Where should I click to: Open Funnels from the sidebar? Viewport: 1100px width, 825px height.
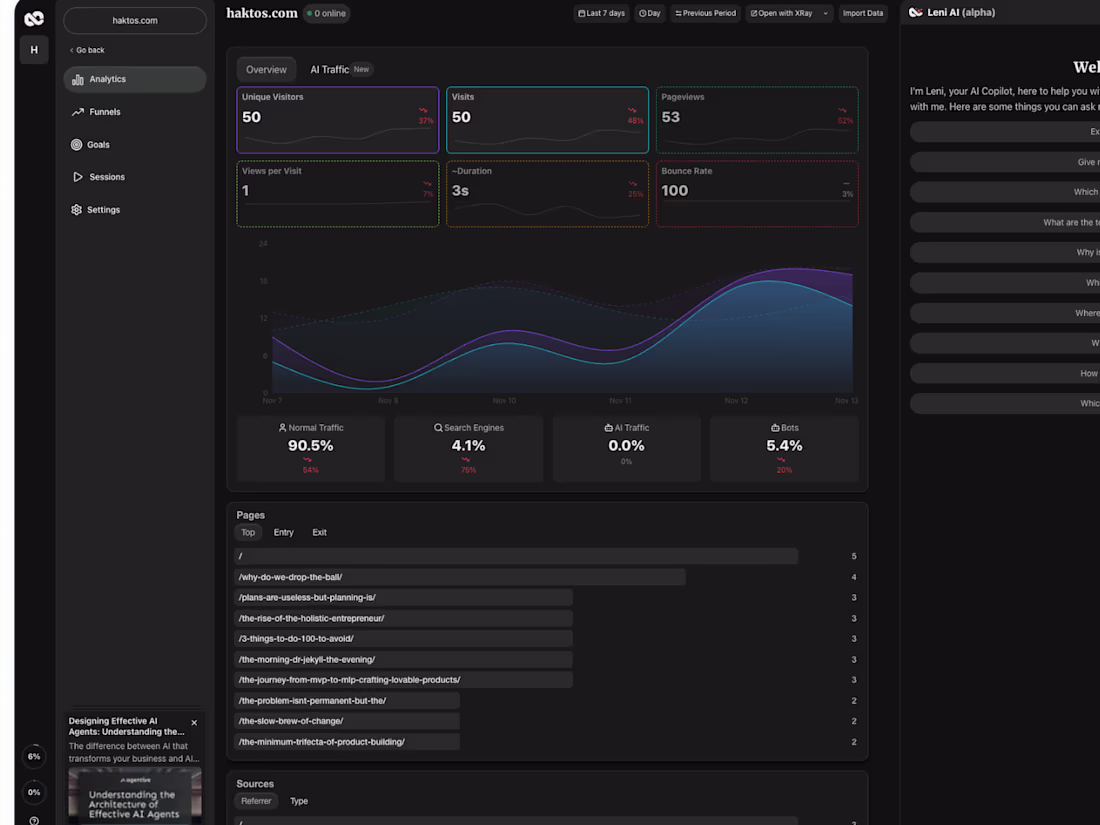click(x=104, y=112)
